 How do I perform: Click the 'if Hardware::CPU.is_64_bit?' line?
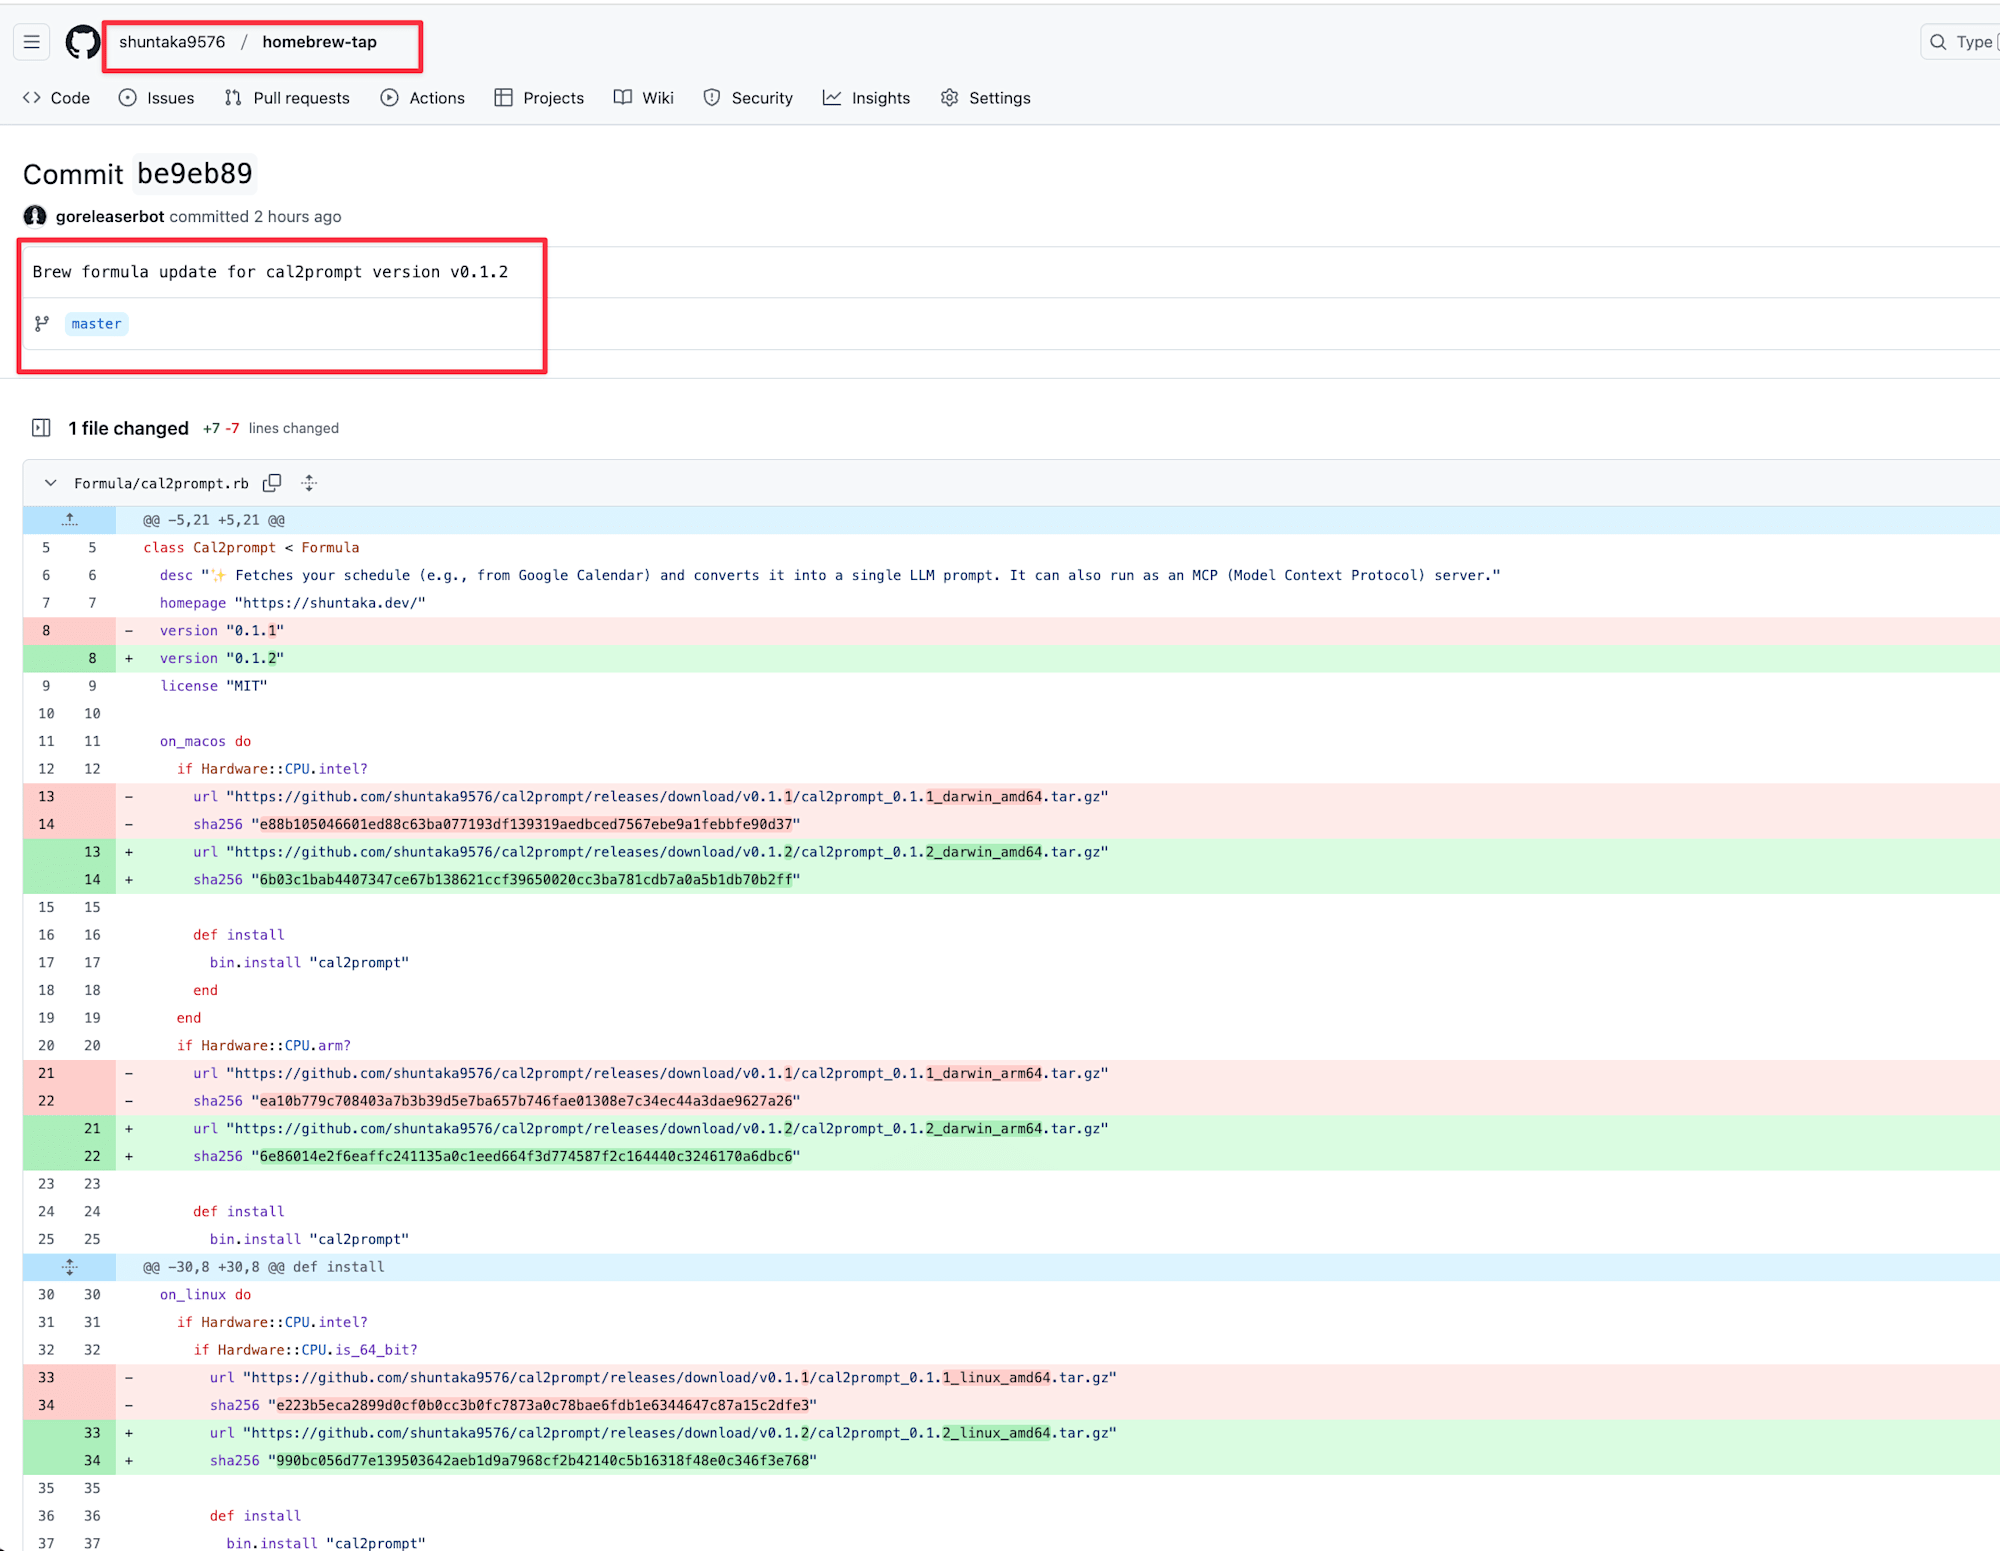coord(1011,1350)
